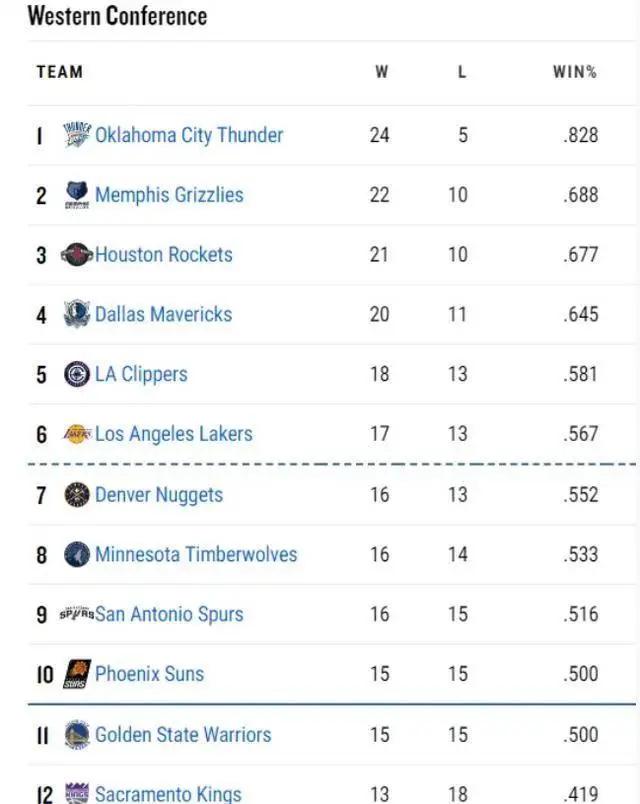Click the San Antonio Spurs logo
The width and height of the screenshot is (640, 804).
pyautogui.click(x=77, y=614)
